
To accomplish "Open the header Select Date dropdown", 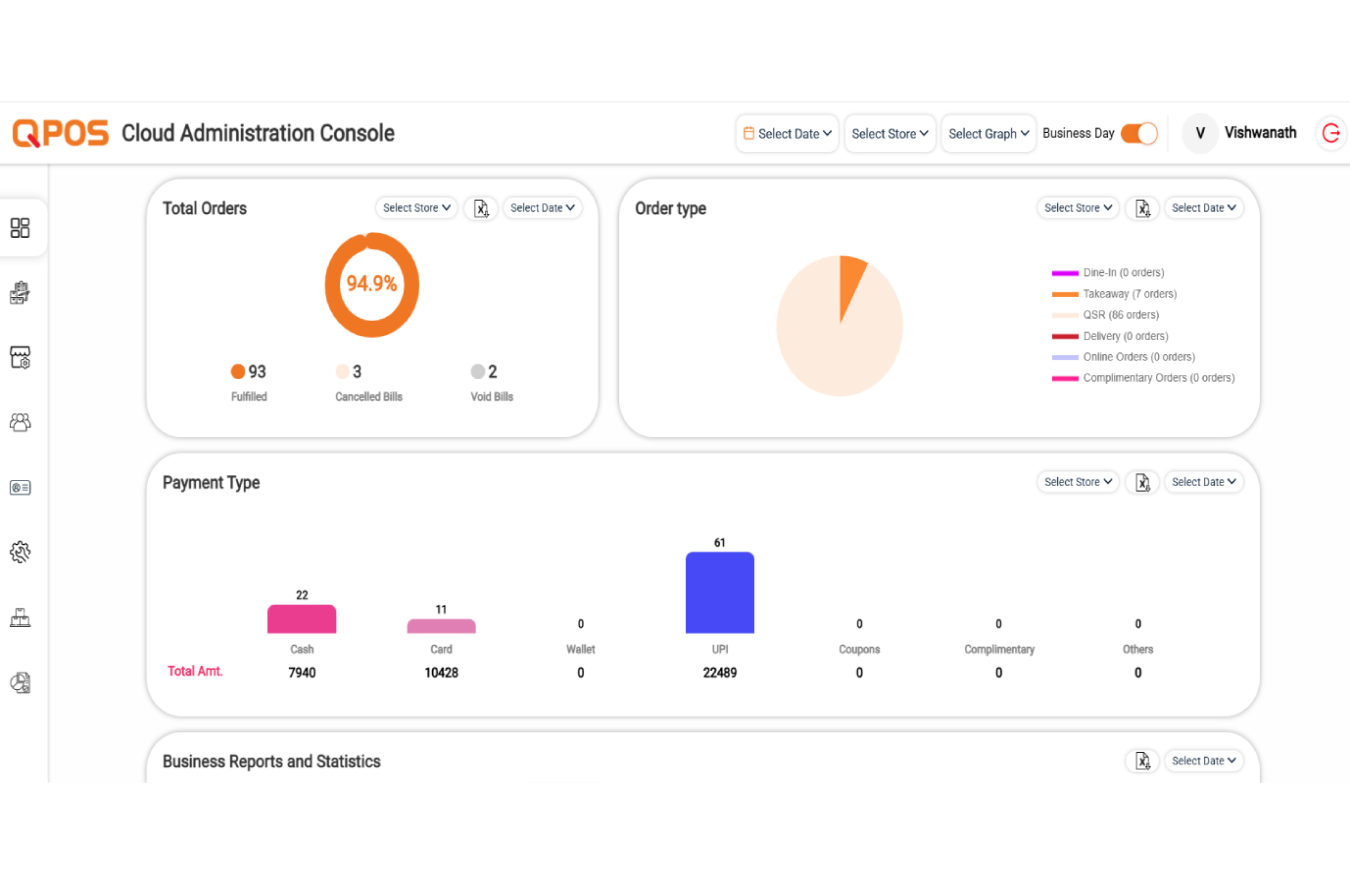I will pos(788,134).
